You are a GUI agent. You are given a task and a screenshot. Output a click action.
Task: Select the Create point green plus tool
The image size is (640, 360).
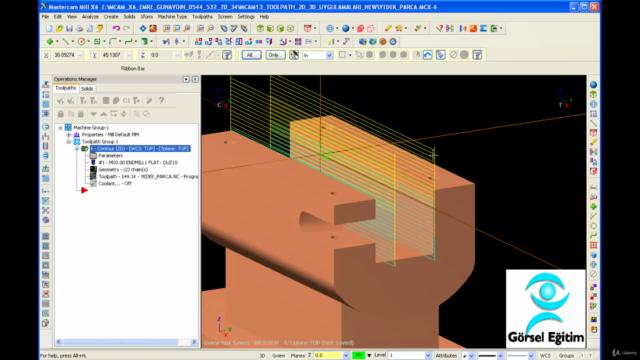click(x=50, y=41)
